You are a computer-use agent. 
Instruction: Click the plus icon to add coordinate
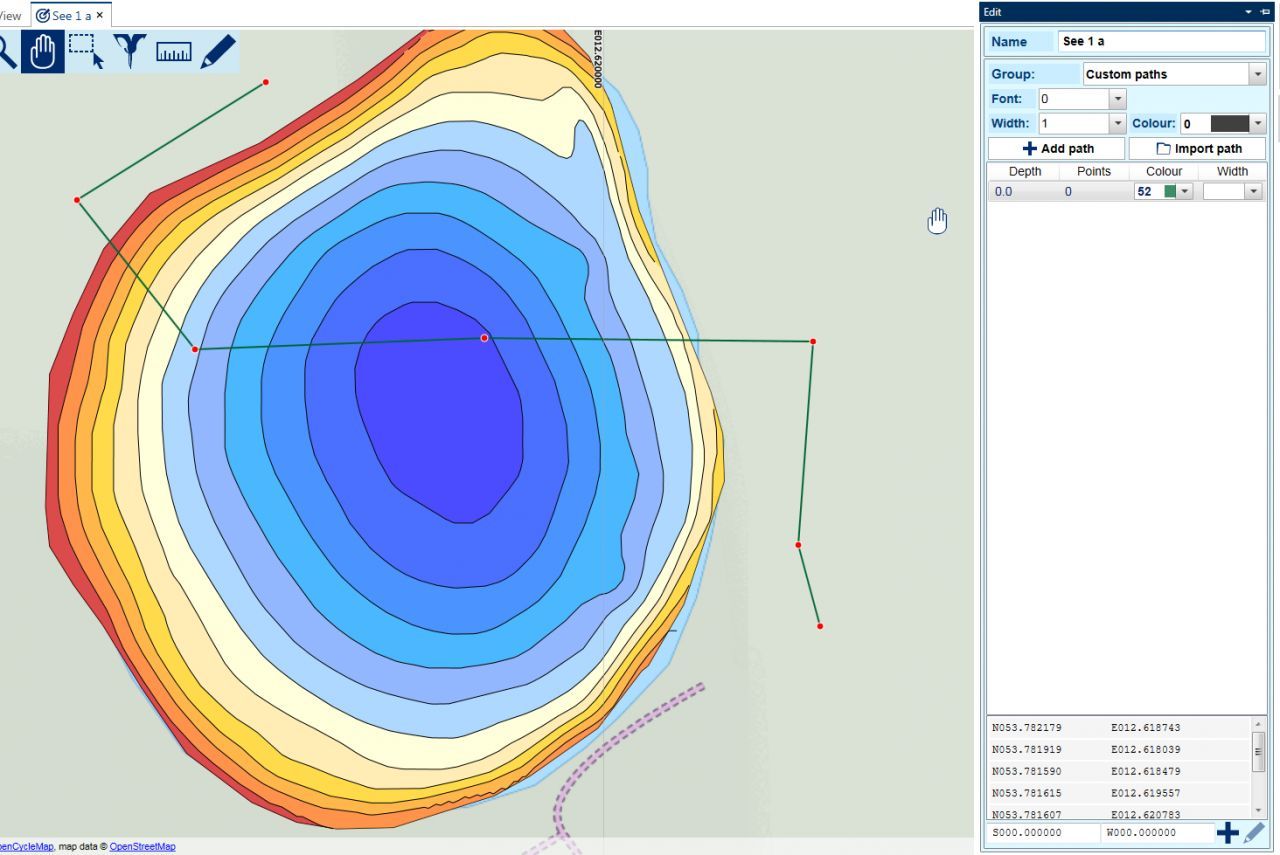pos(1227,833)
